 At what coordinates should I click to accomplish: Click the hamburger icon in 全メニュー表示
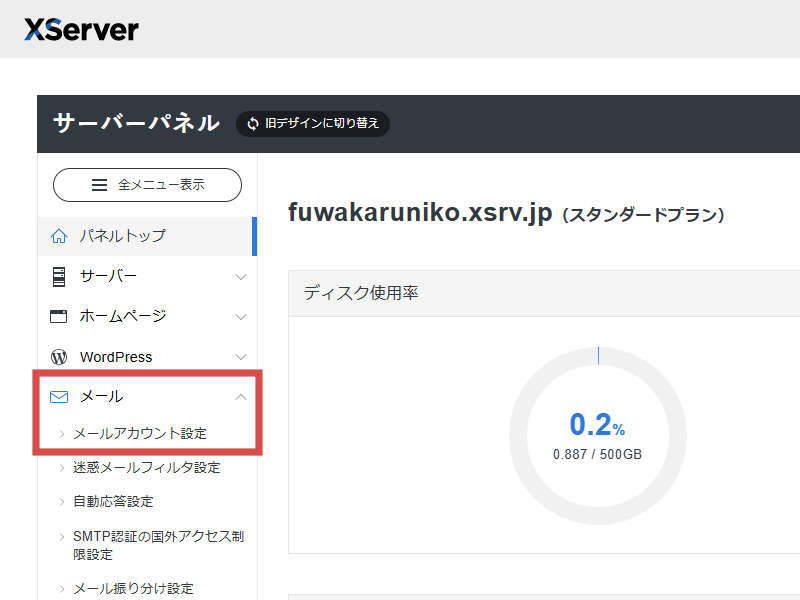(x=99, y=185)
